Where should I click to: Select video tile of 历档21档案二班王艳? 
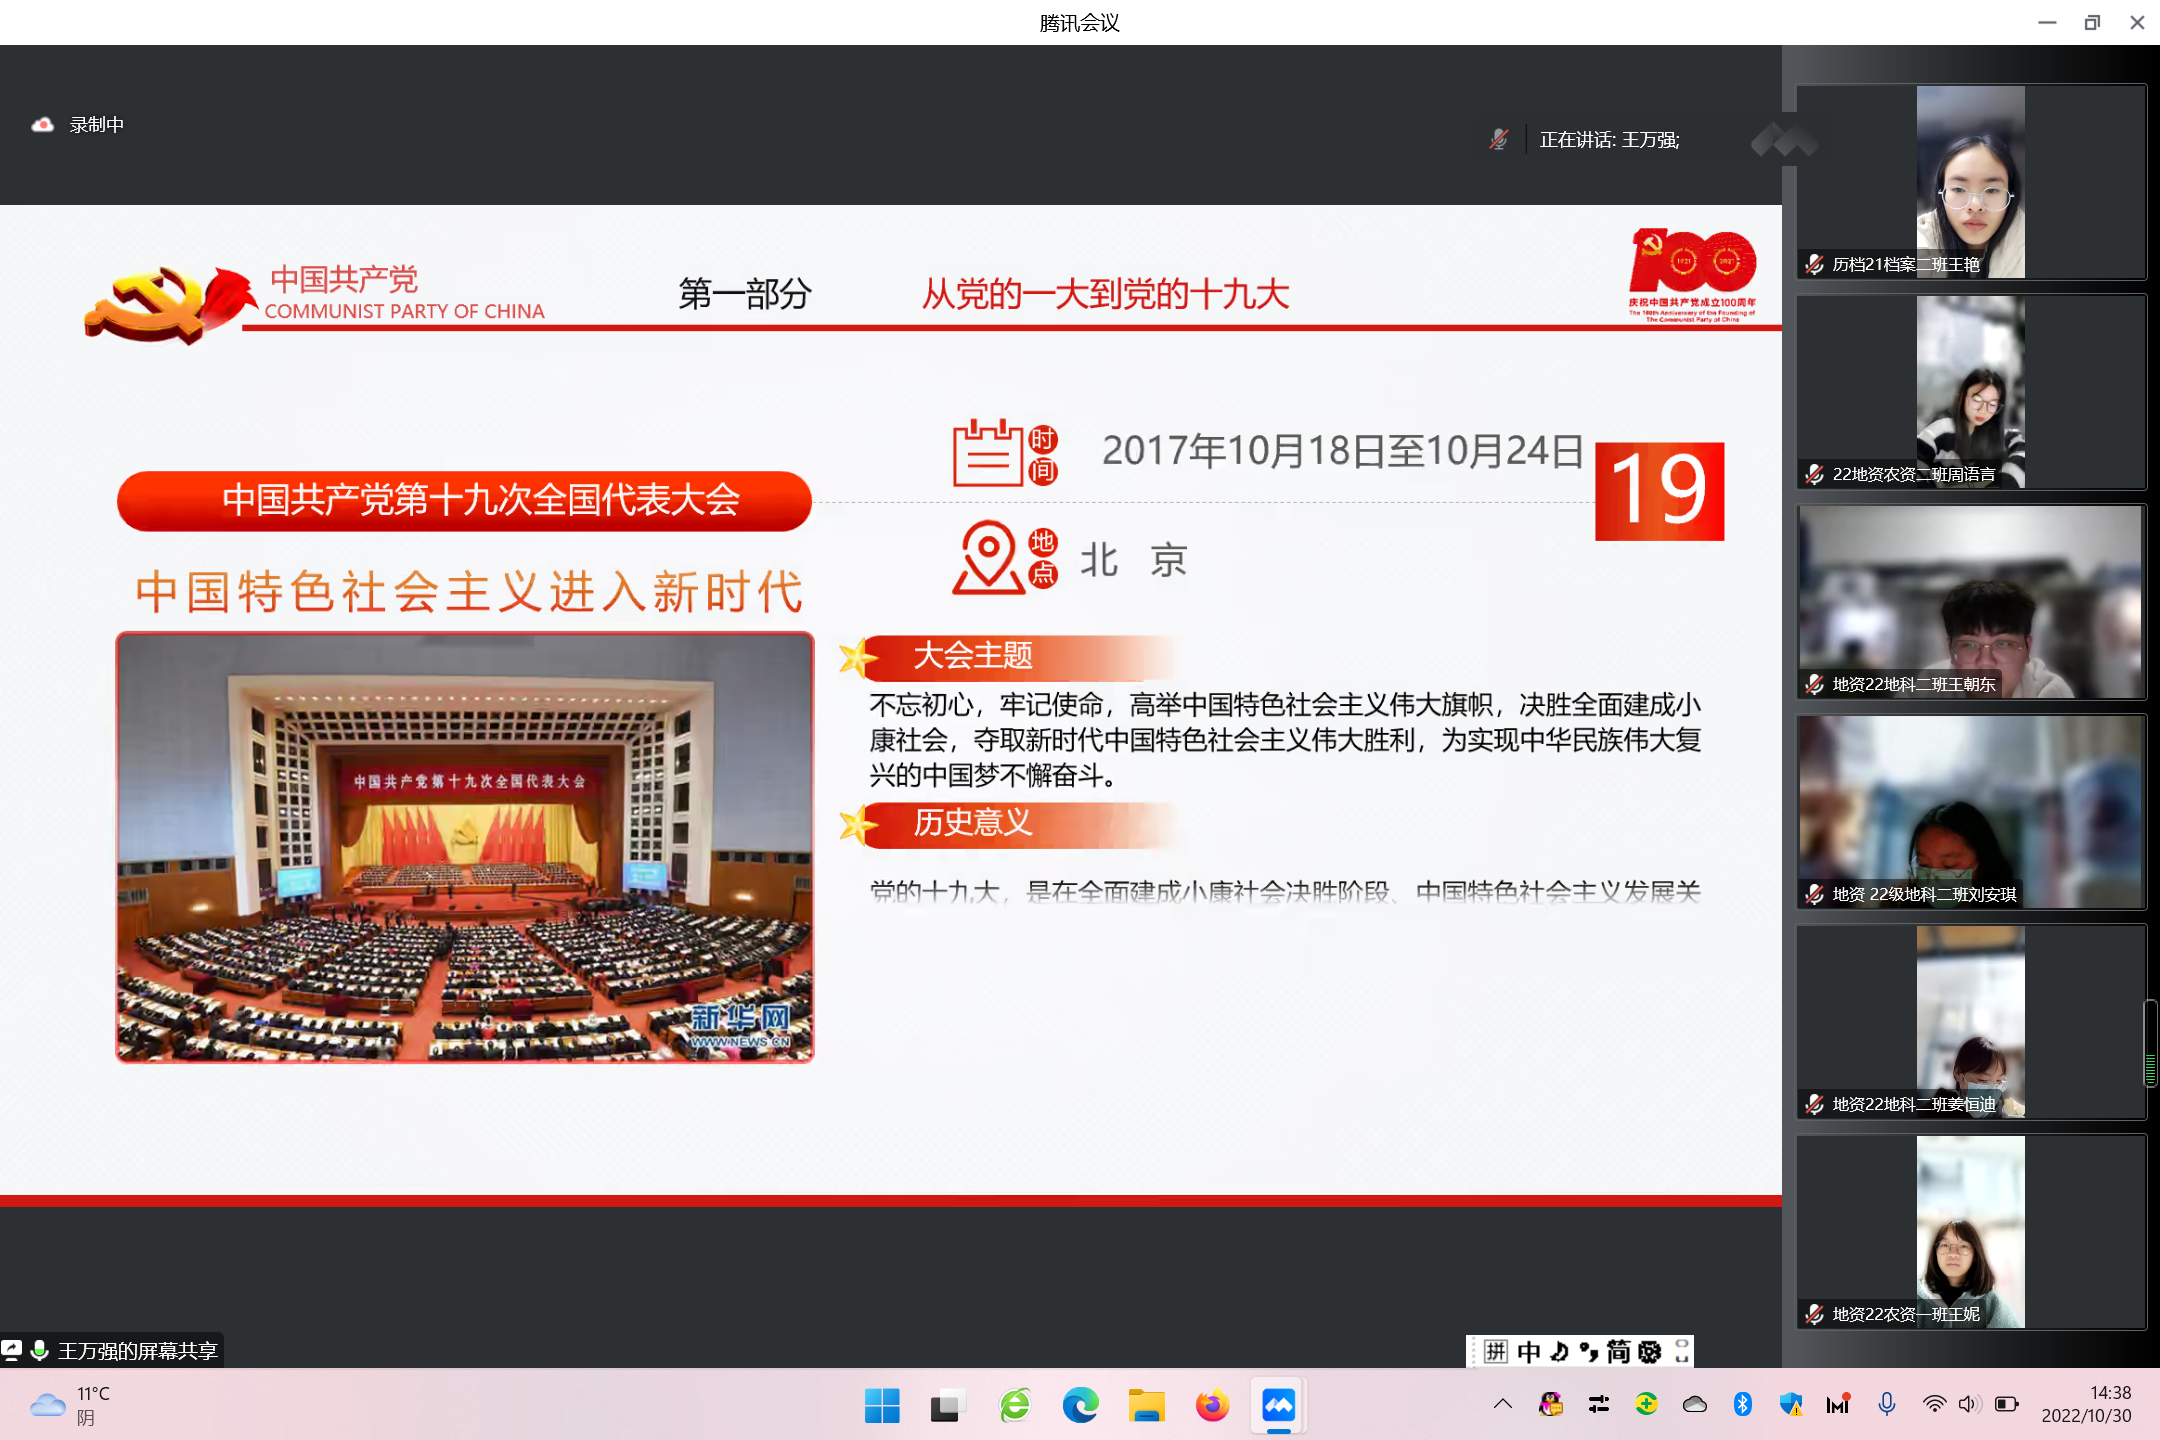point(1970,182)
